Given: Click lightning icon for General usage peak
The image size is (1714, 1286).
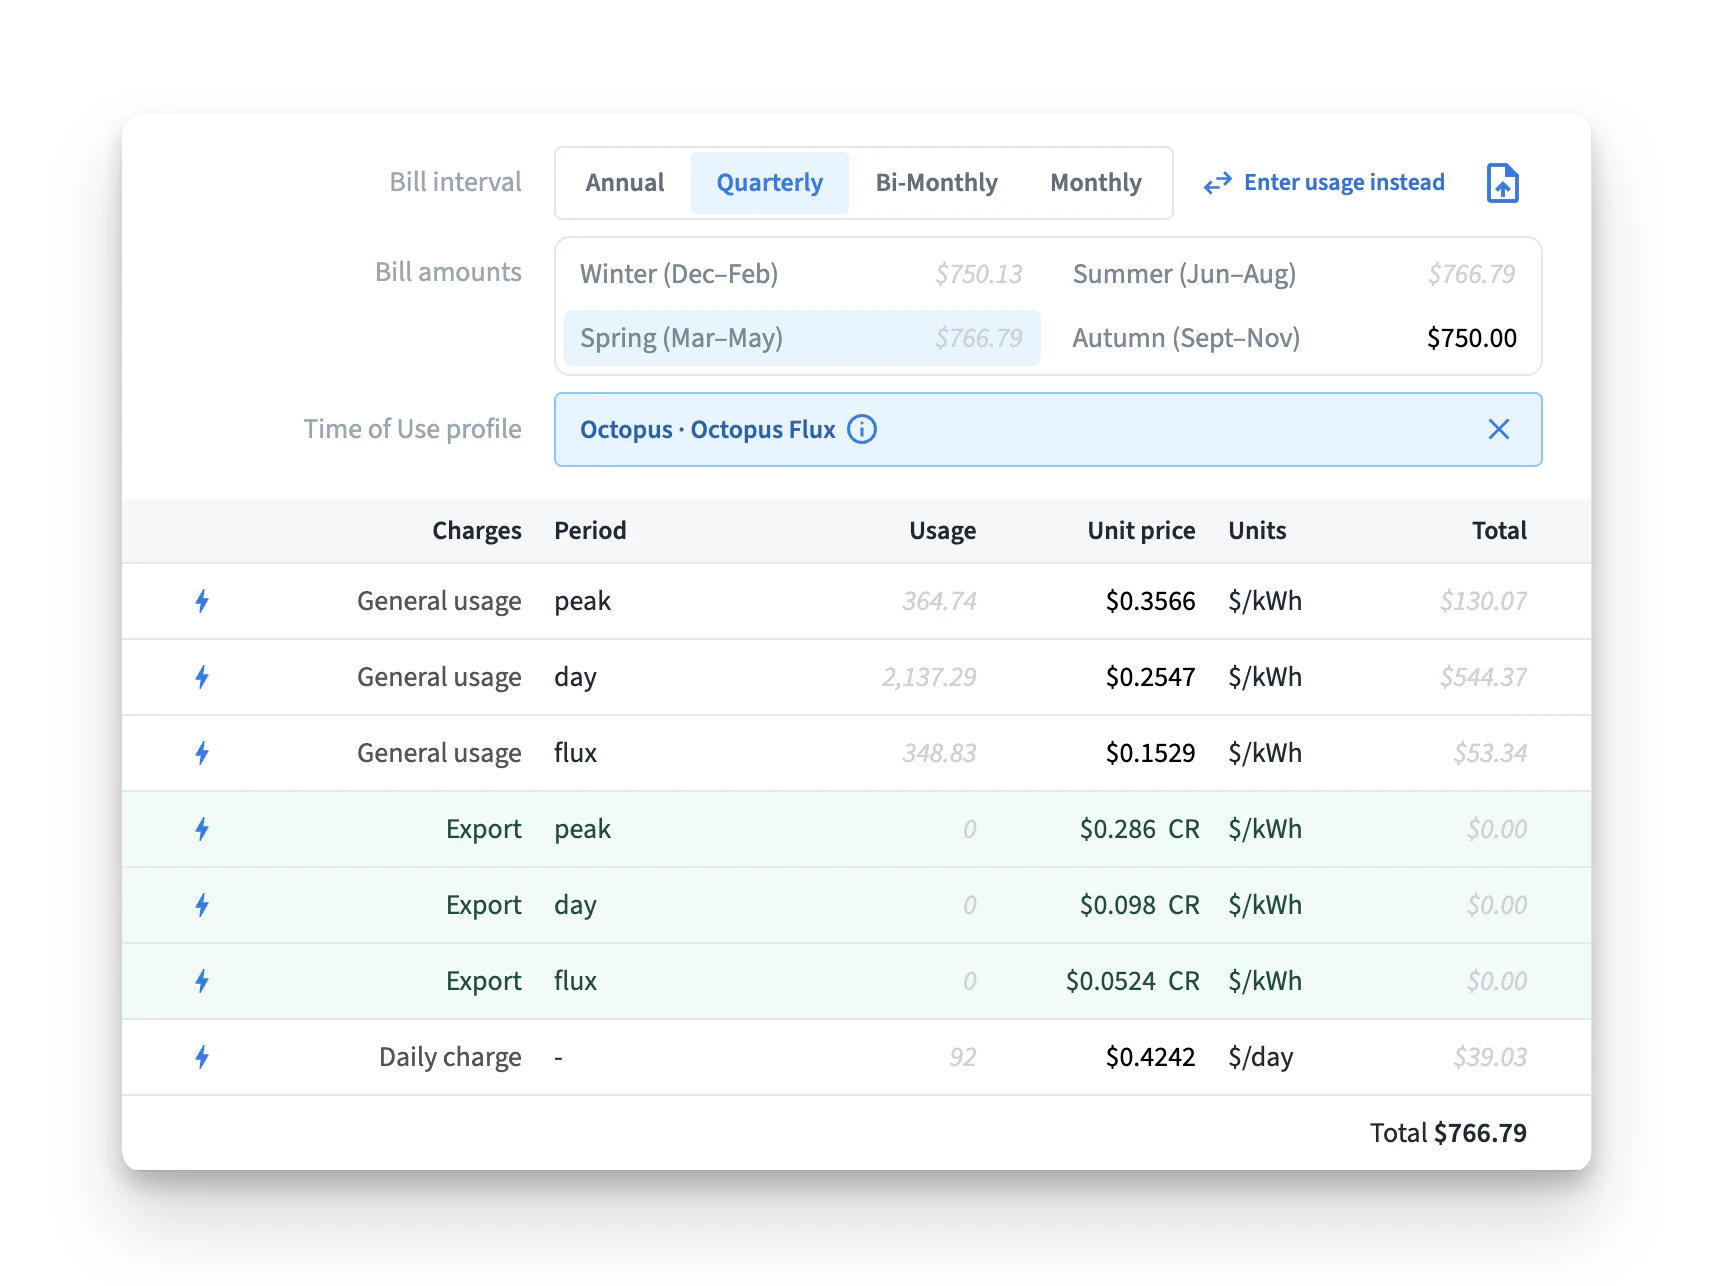Looking at the screenshot, I should 202,601.
